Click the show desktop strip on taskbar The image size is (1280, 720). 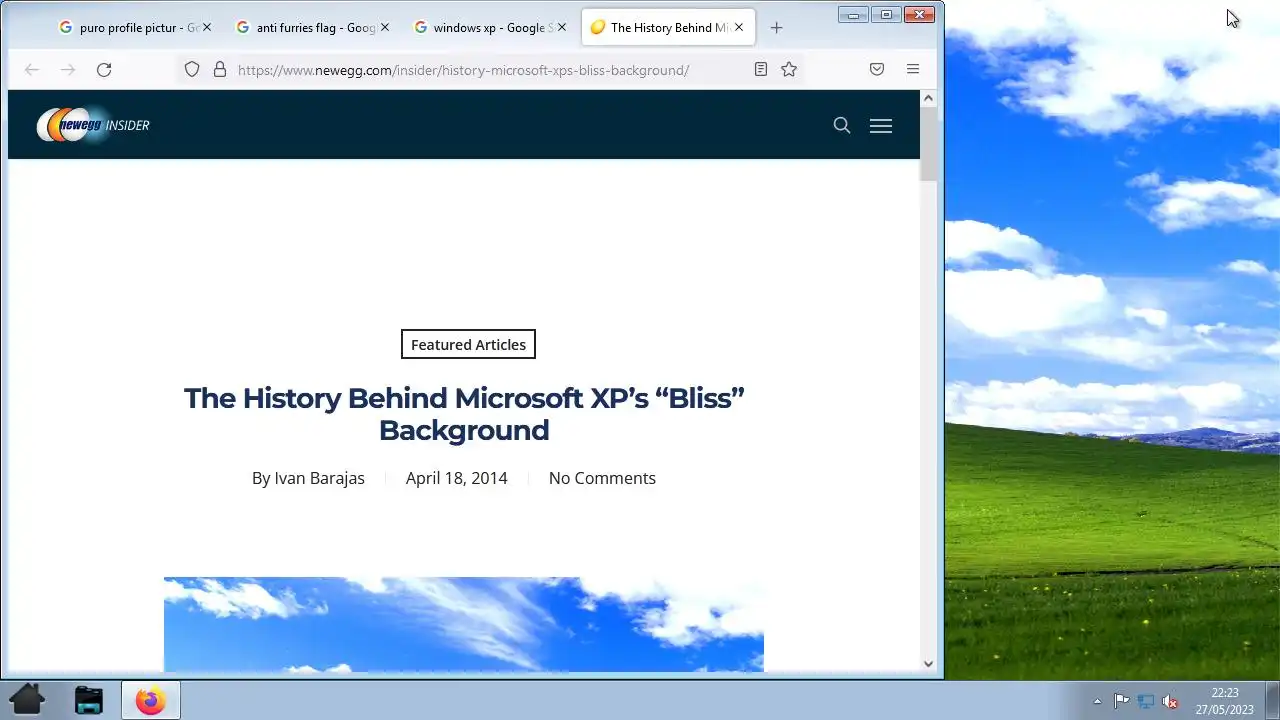point(1272,700)
